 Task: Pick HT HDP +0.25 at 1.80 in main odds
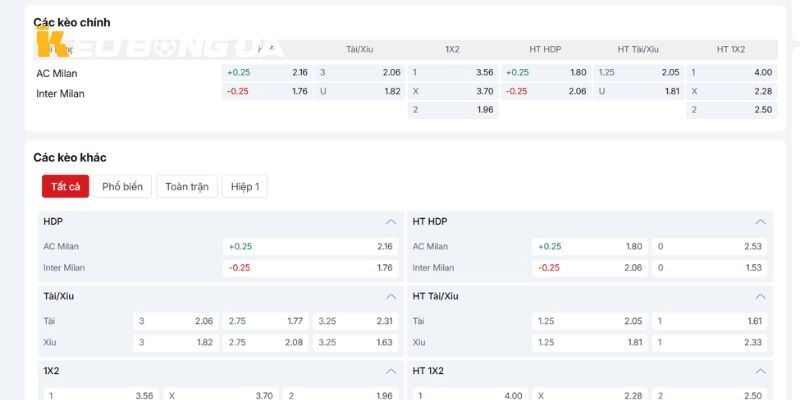[546, 72]
